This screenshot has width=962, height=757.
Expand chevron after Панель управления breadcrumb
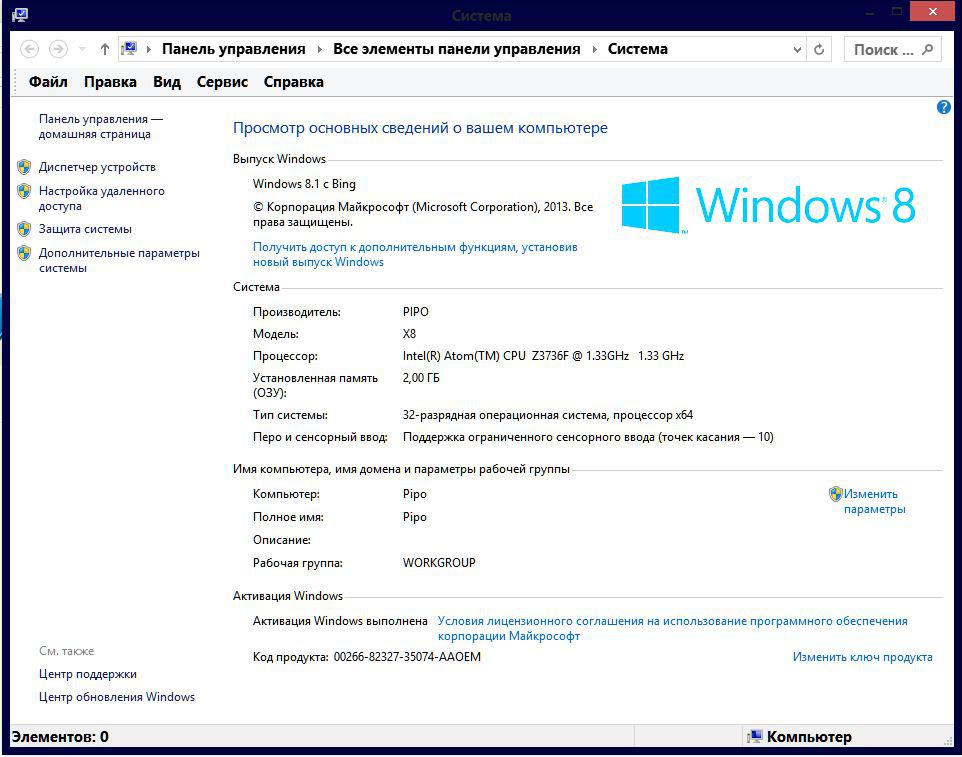[320, 49]
